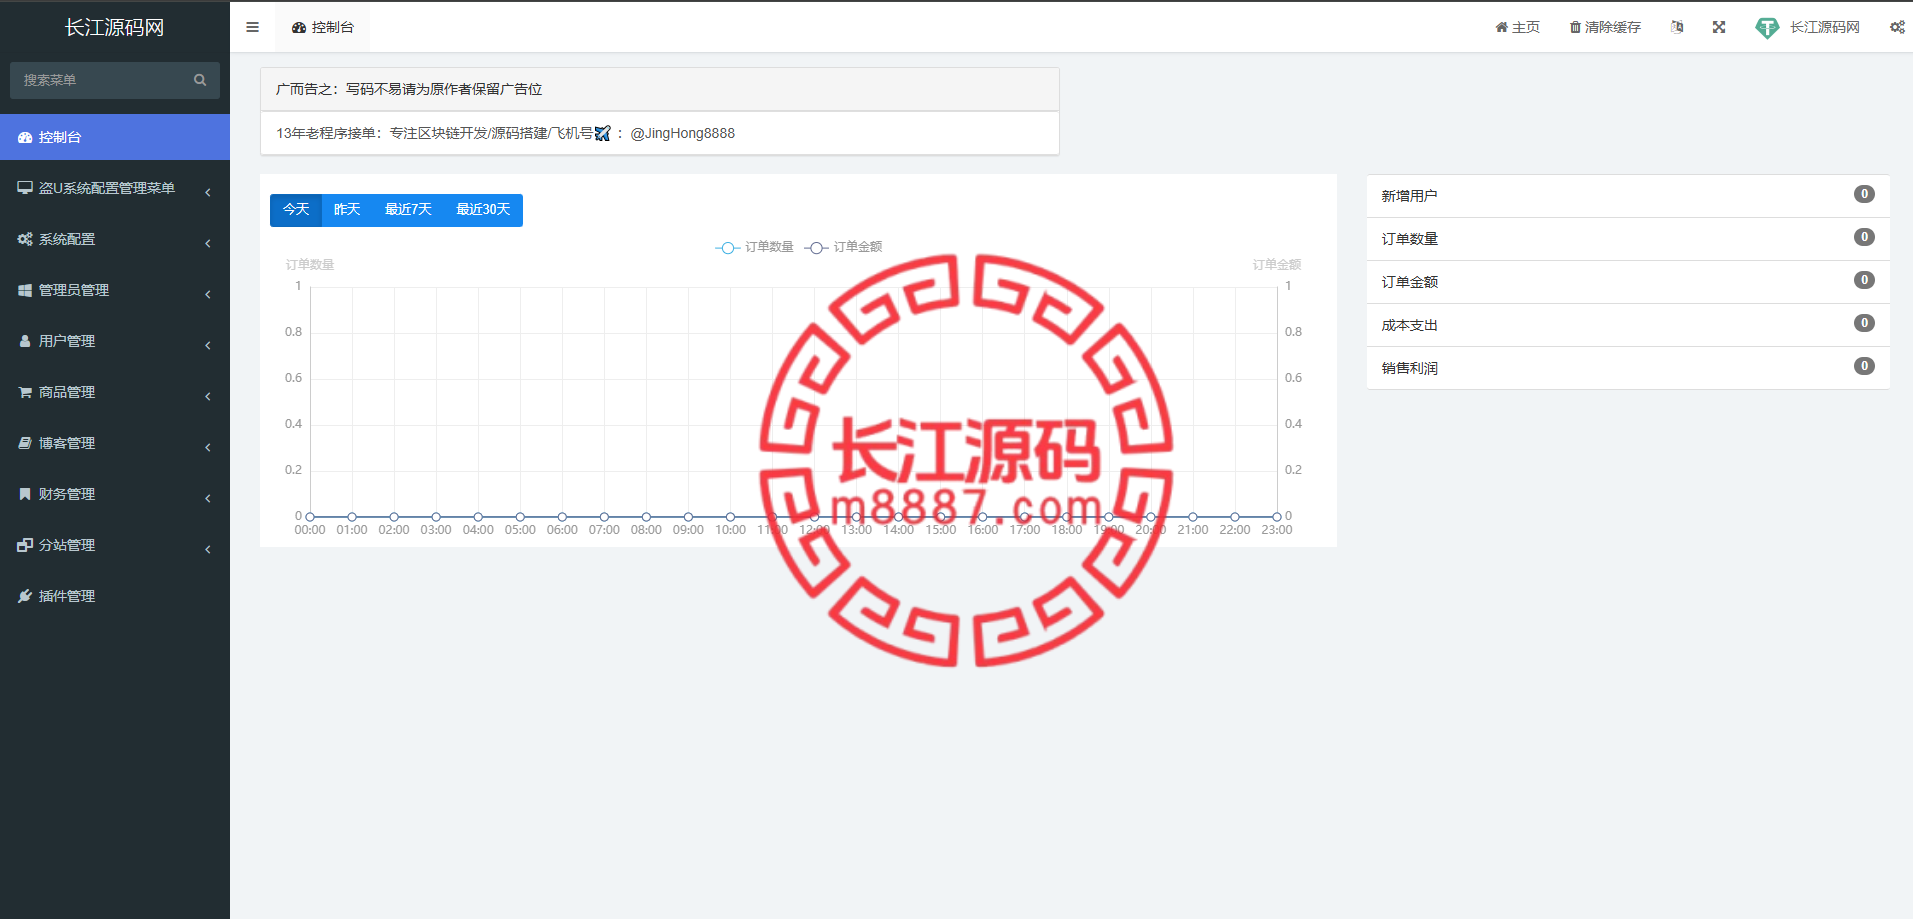The height and width of the screenshot is (919, 1913).
Task: Toggle fullscreen with the expand icon
Action: coord(1719,27)
